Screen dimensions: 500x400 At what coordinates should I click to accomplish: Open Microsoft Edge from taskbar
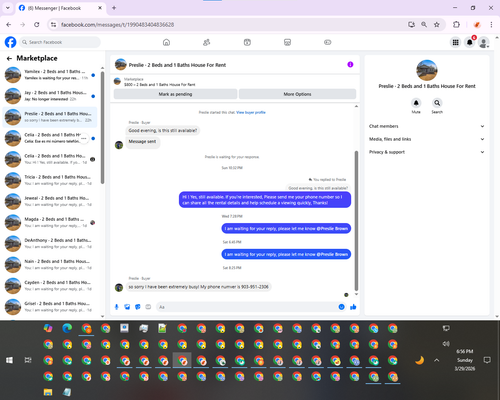pos(67,328)
